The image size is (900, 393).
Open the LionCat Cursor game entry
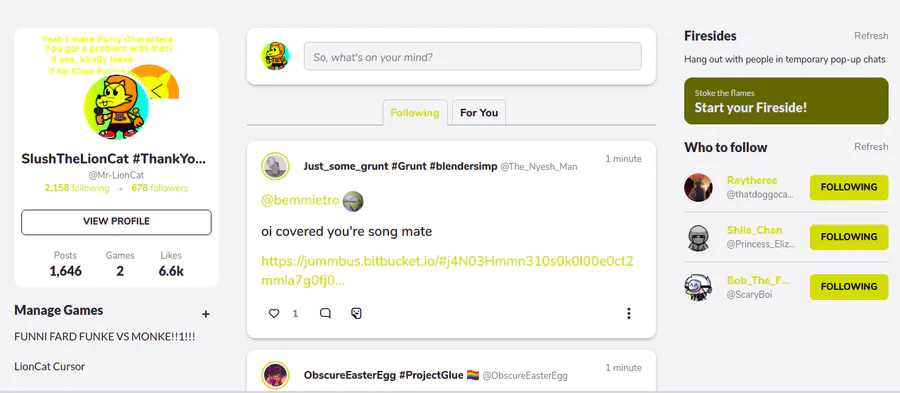[x=49, y=366]
